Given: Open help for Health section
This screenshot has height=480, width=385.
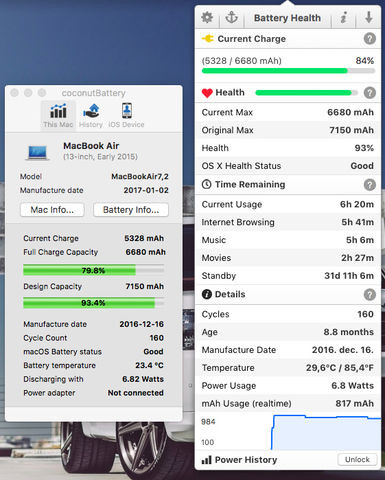Looking at the screenshot, I should pyautogui.click(x=369, y=93).
